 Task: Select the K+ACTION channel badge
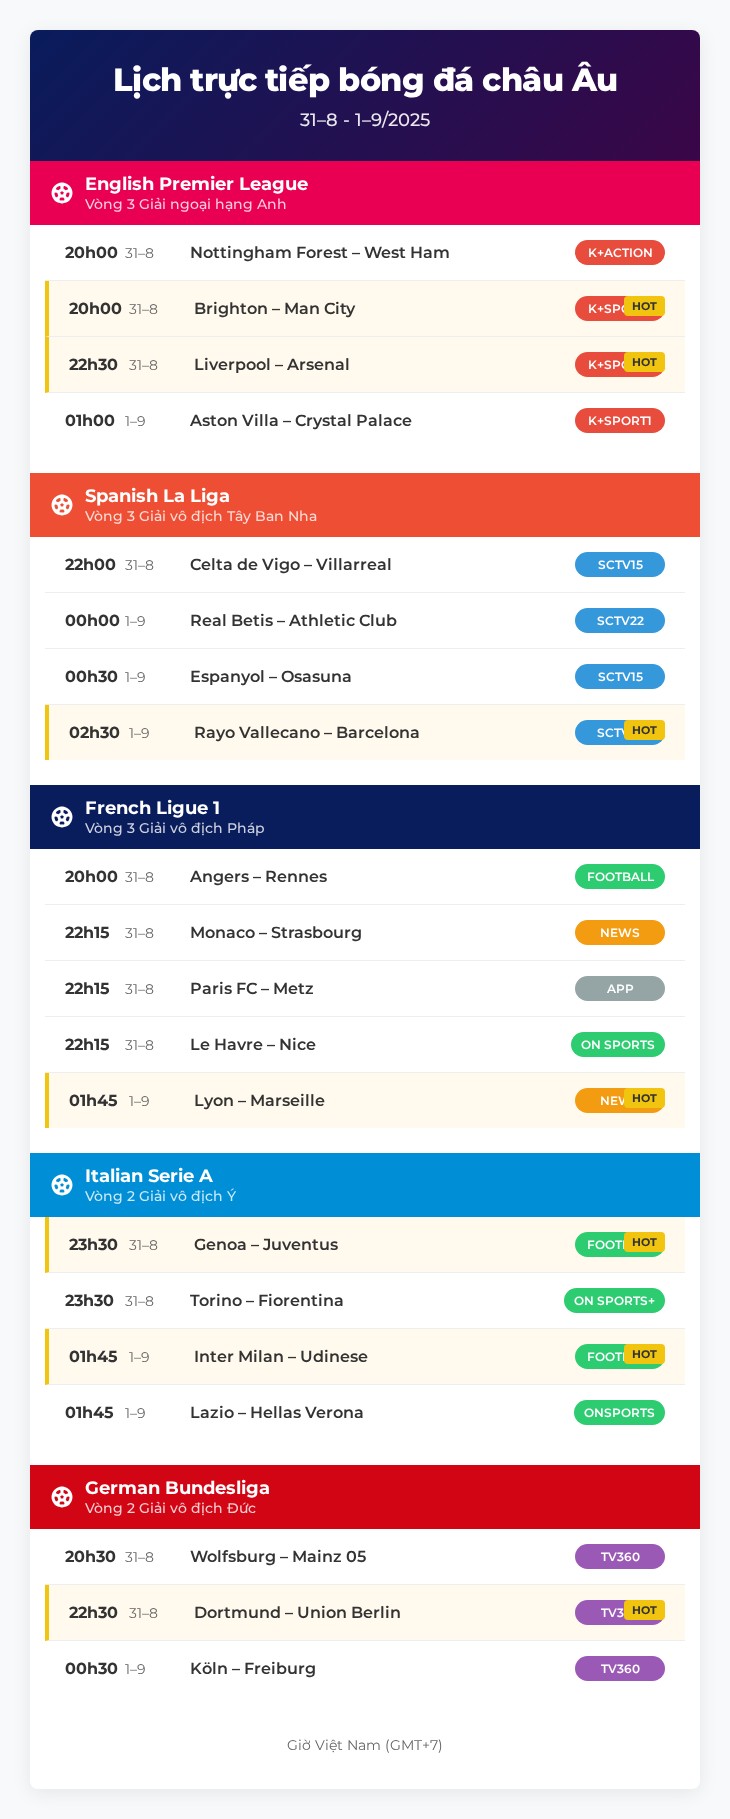(x=620, y=253)
